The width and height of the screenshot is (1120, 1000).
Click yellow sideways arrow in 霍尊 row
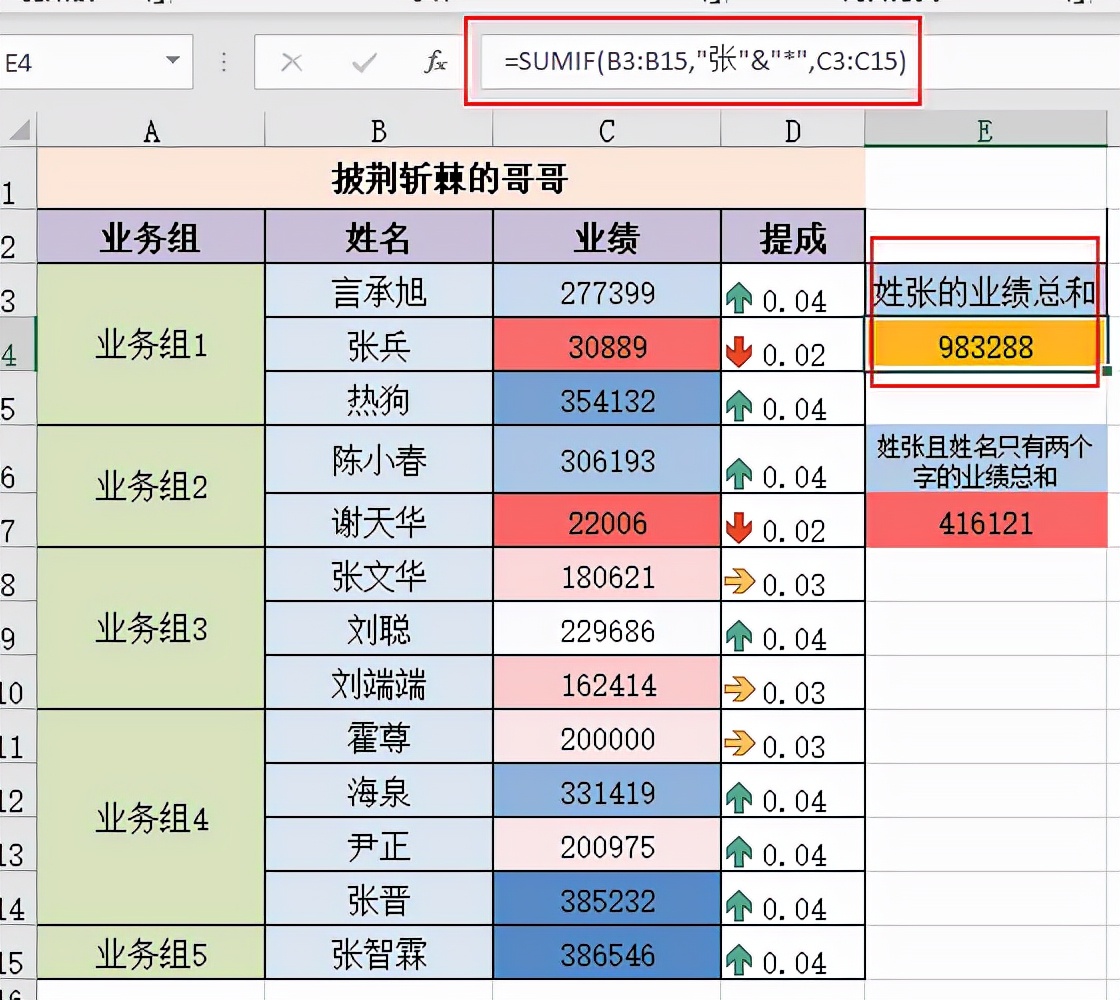739,744
